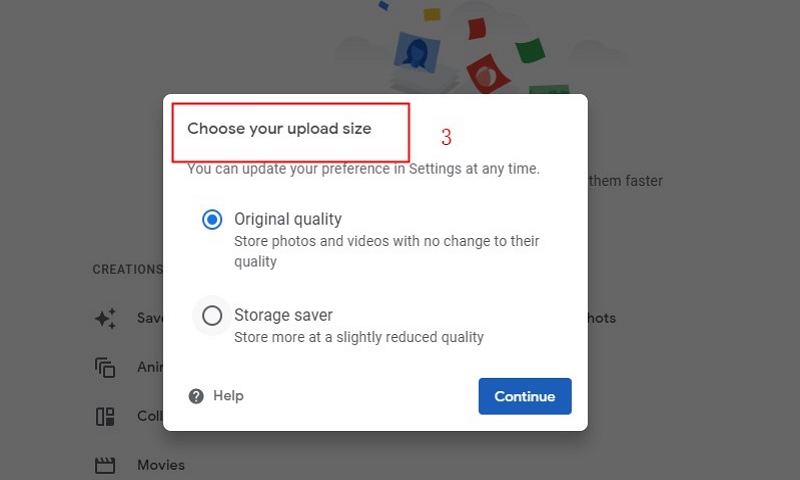Select the Storage saver radio button

point(212,316)
